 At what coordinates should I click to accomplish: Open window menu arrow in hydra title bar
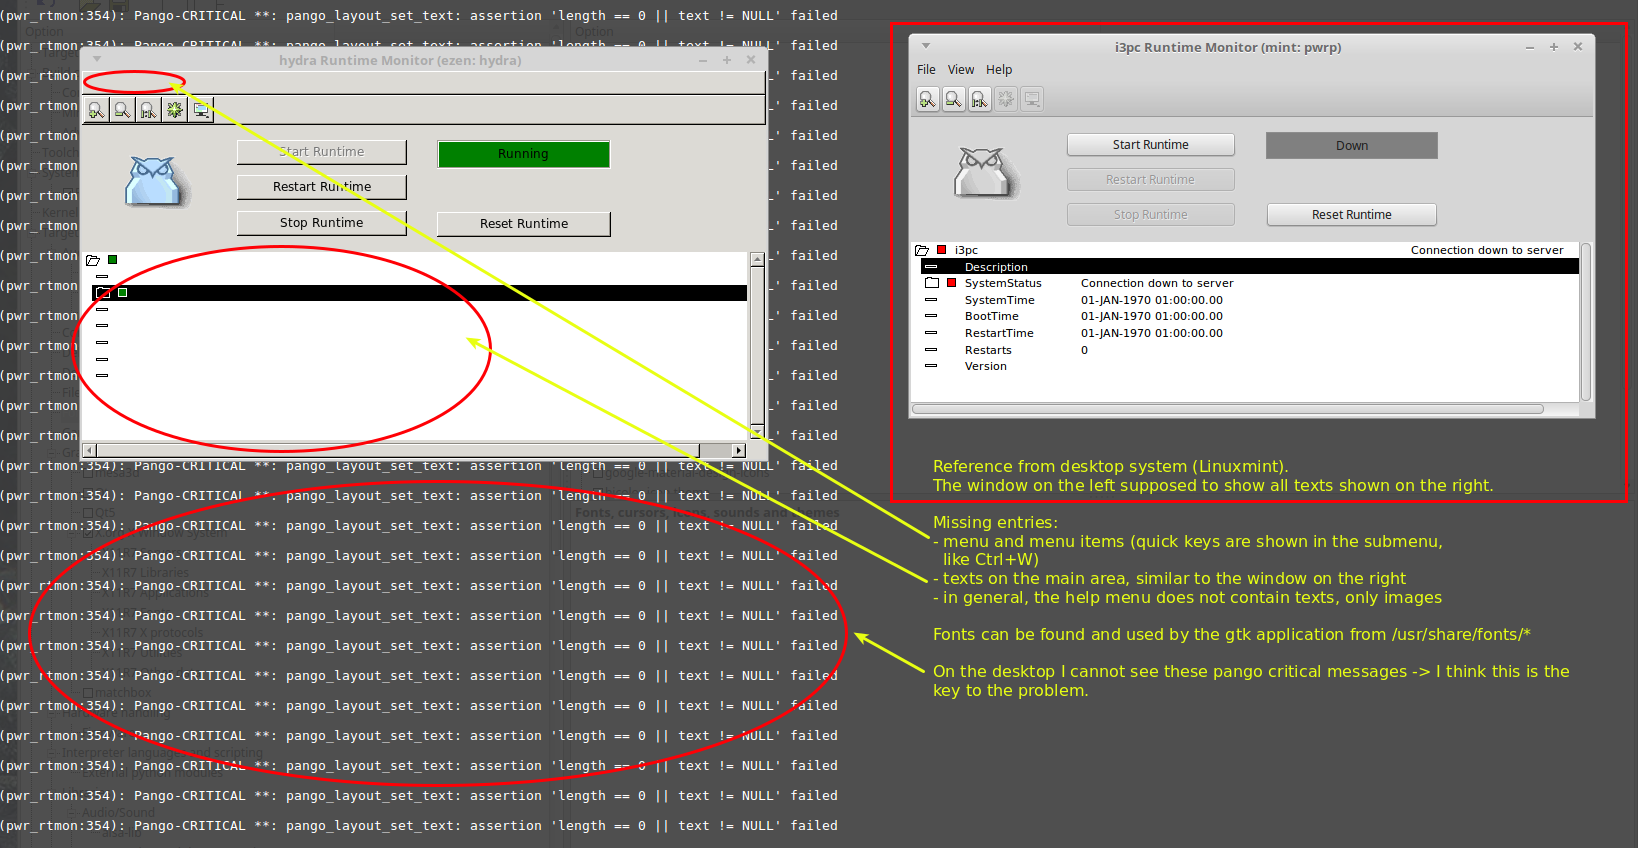[x=97, y=60]
